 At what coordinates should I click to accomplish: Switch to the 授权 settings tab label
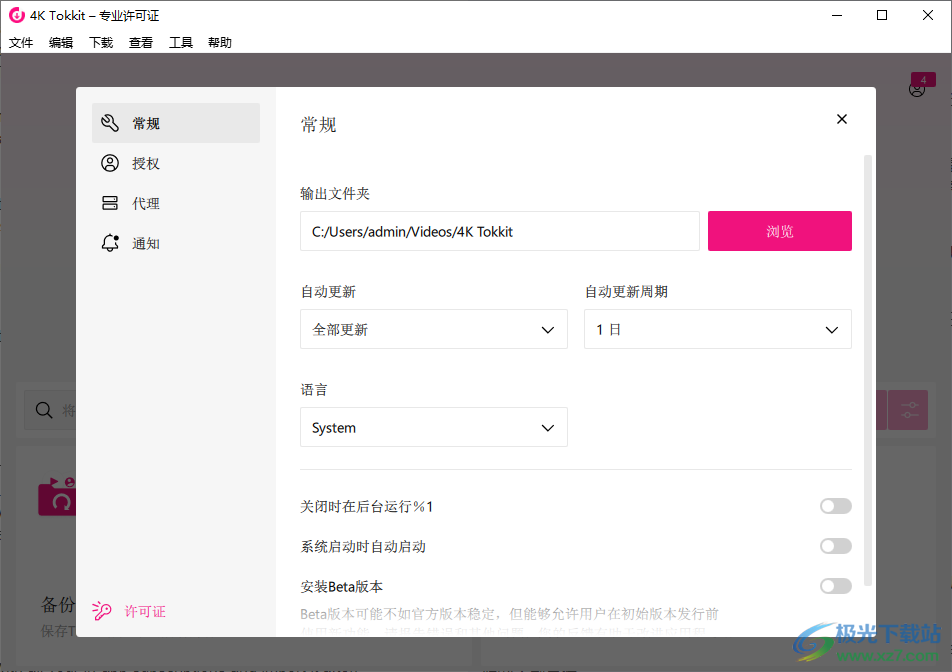click(146, 163)
